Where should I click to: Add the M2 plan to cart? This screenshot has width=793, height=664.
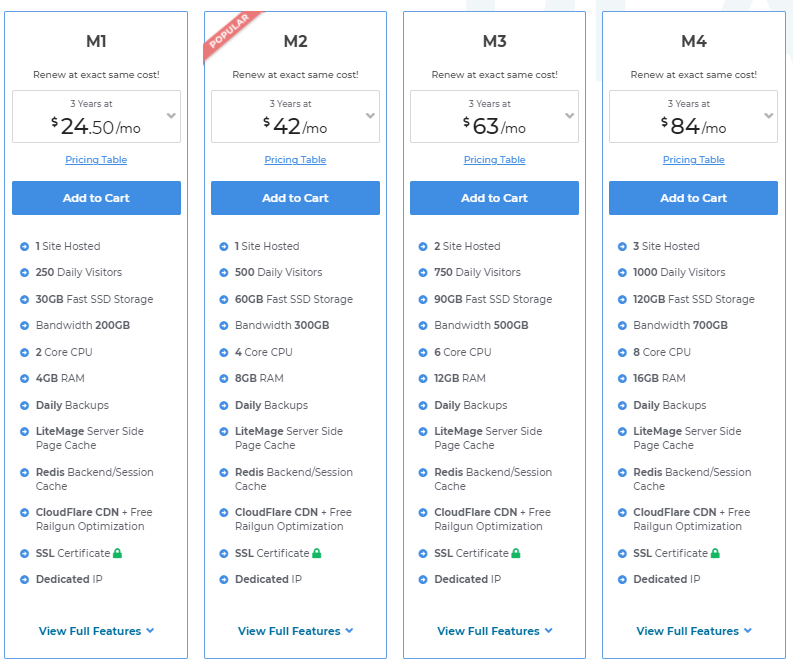coord(295,198)
